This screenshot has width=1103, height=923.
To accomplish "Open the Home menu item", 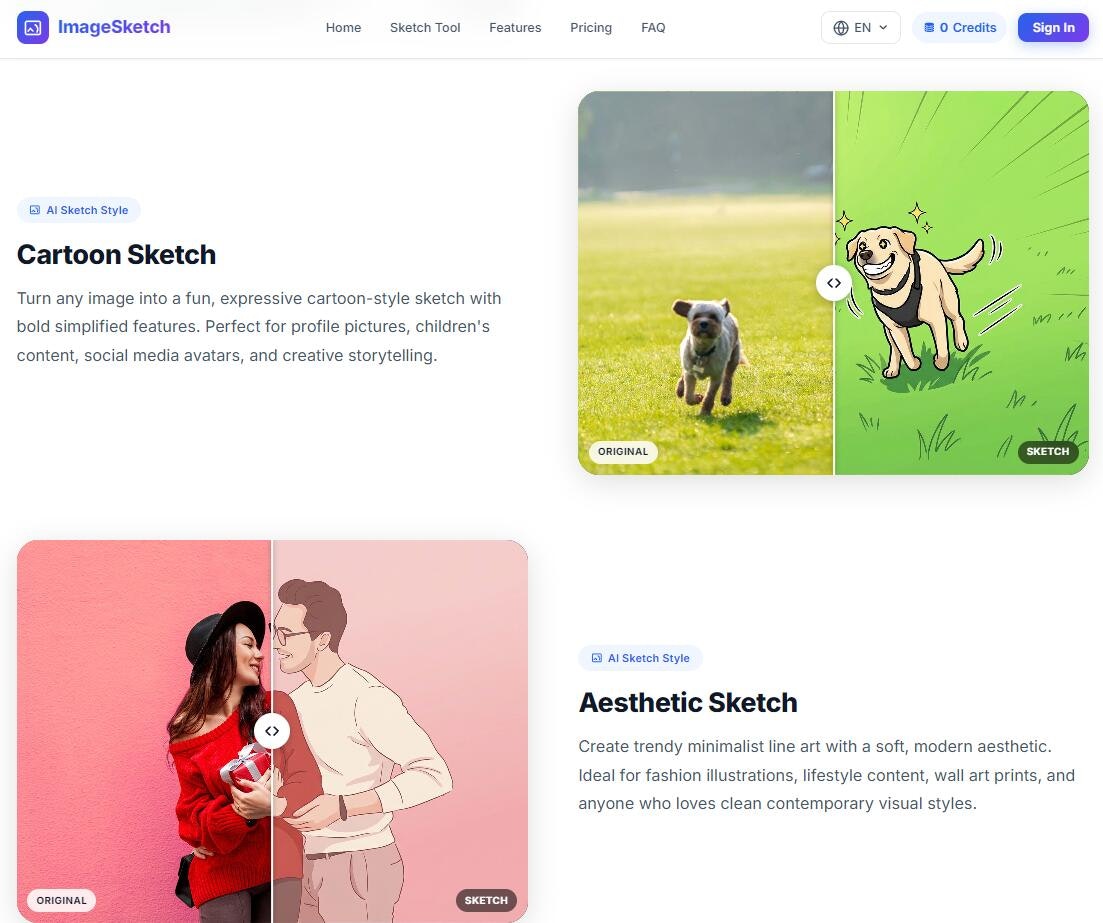I will click(x=343, y=27).
